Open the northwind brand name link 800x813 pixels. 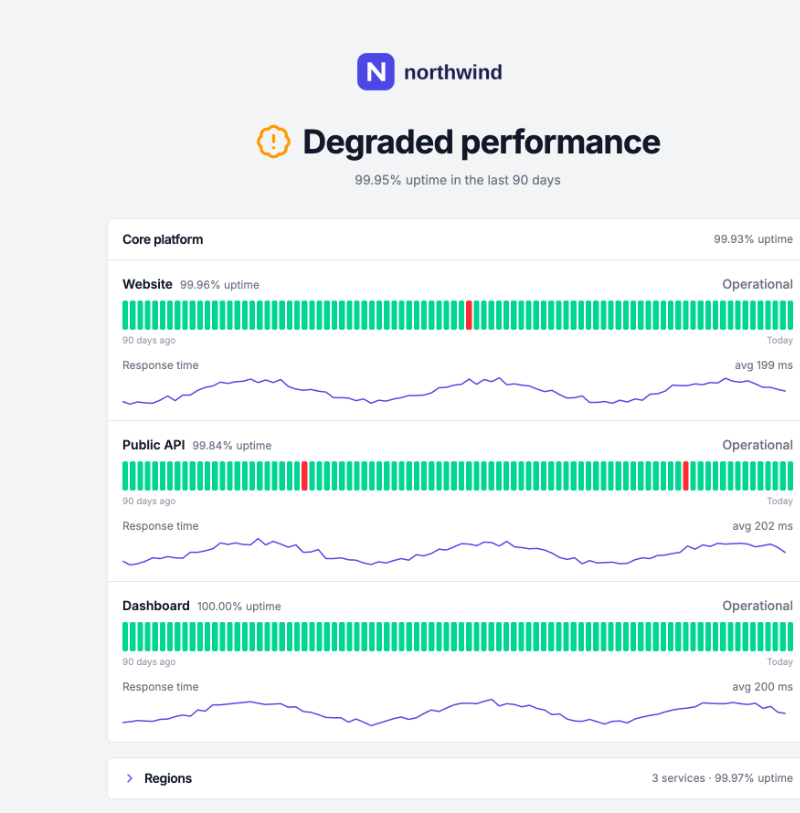tap(453, 72)
